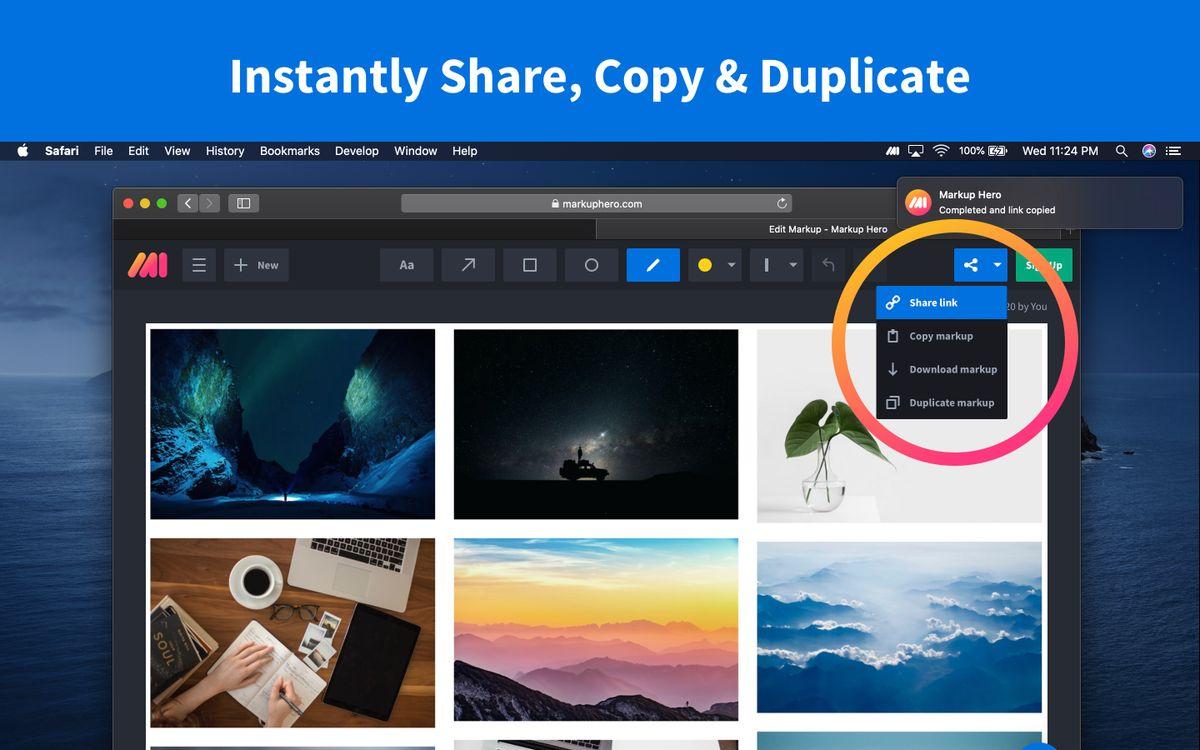The image size is (1200, 750).
Task: Choose Copy markup from the dropdown
Action: pyautogui.click(x=942, y=336)
